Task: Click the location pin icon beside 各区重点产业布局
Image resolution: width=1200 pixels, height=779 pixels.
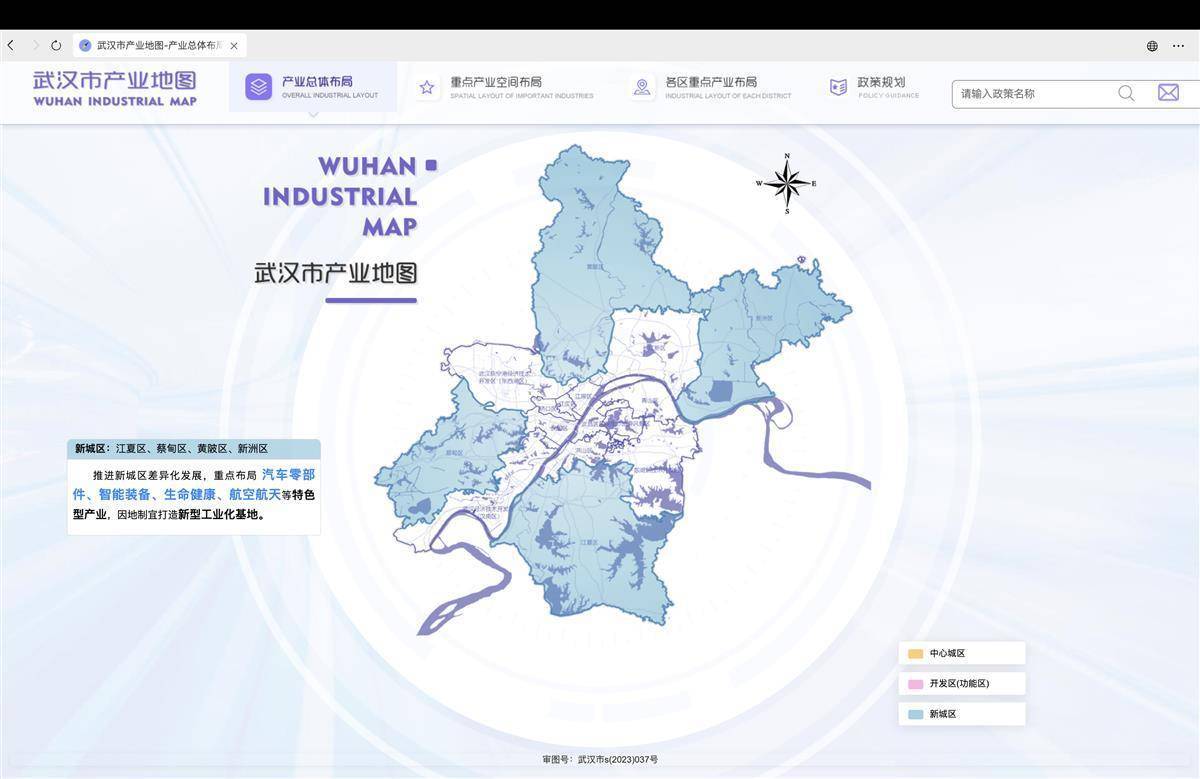Action: tap(642, 88)
